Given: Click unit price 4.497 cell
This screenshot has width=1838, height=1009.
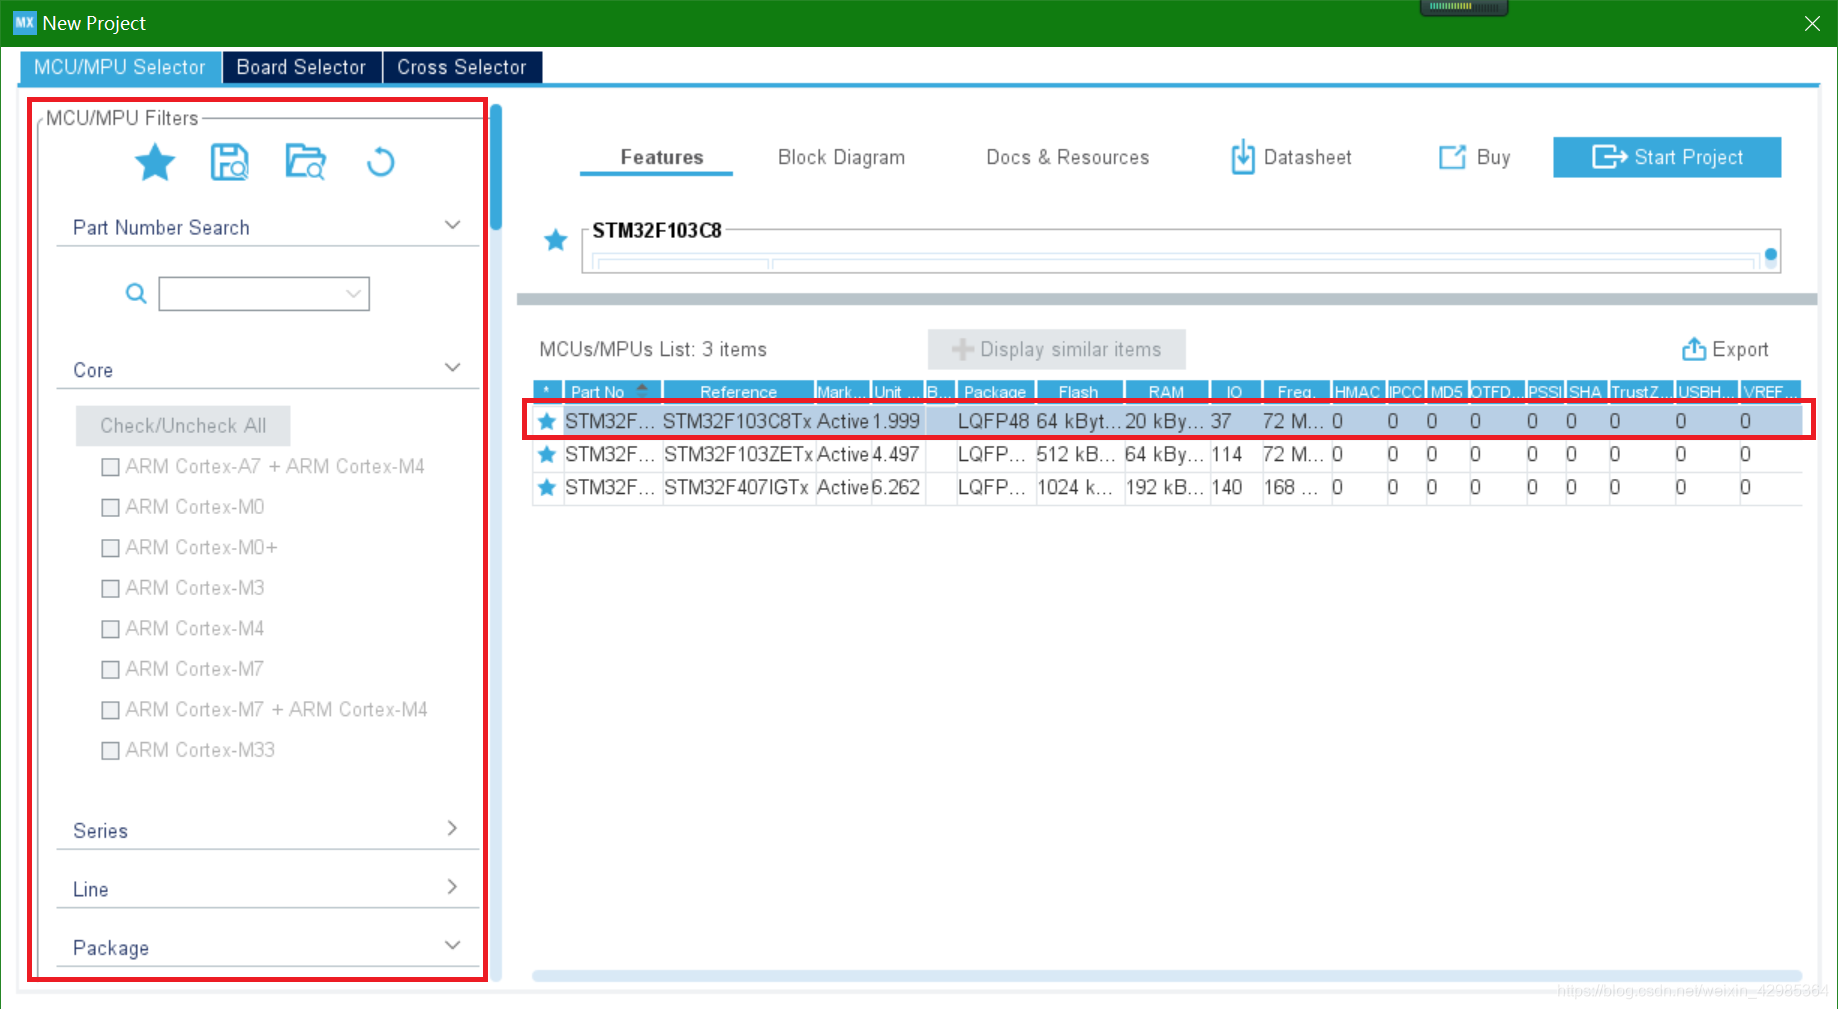Looking at the screenshot, I should pos(896,454).
